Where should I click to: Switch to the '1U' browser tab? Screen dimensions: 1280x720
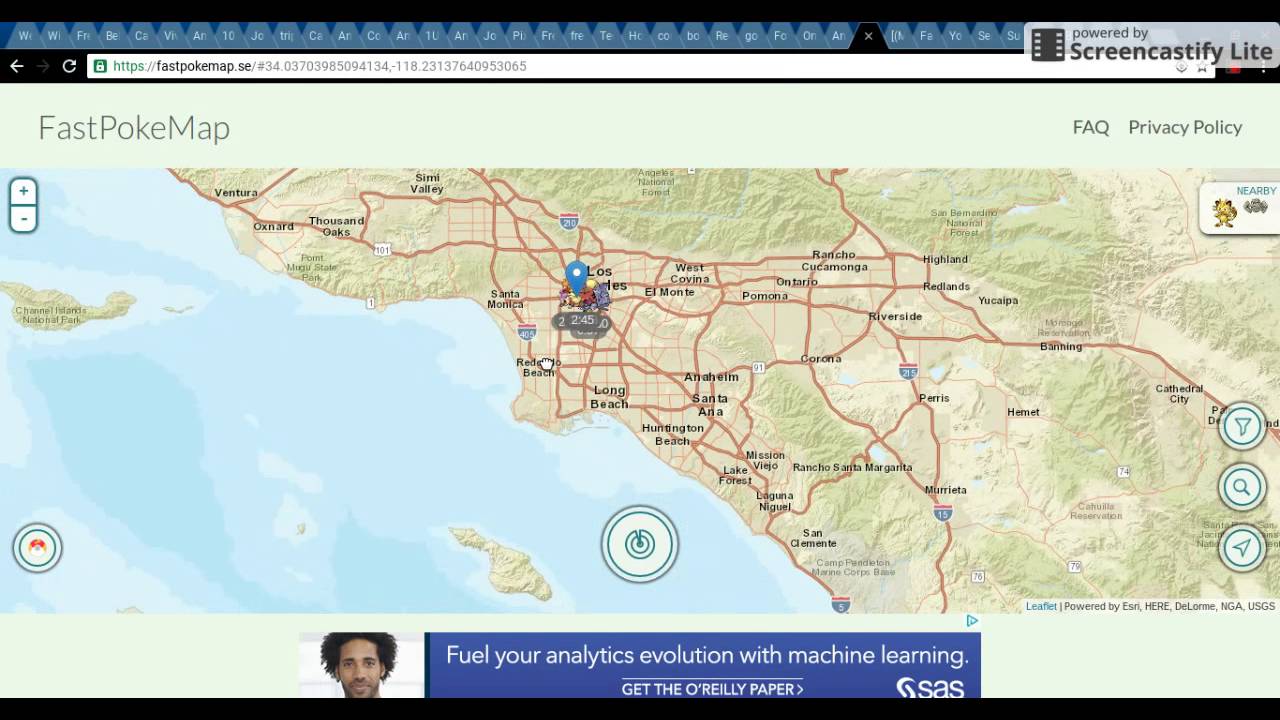click(432, 36)
